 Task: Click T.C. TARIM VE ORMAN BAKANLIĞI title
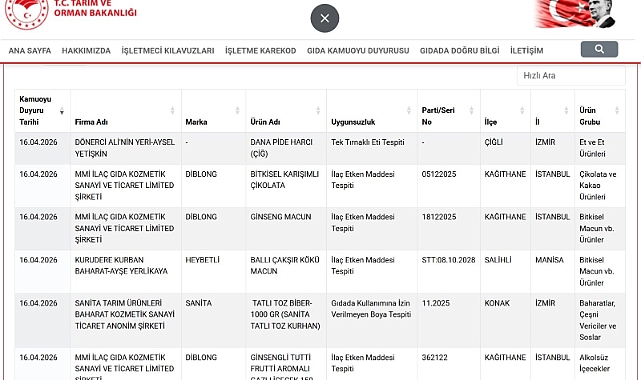(x=95, y=8)
